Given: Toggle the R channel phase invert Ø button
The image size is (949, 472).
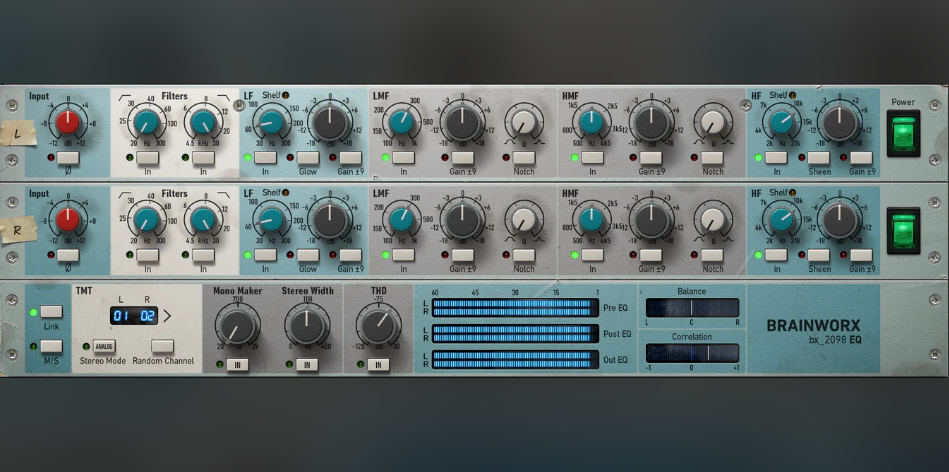Looking at the screenshot, I should click(68, 255).
